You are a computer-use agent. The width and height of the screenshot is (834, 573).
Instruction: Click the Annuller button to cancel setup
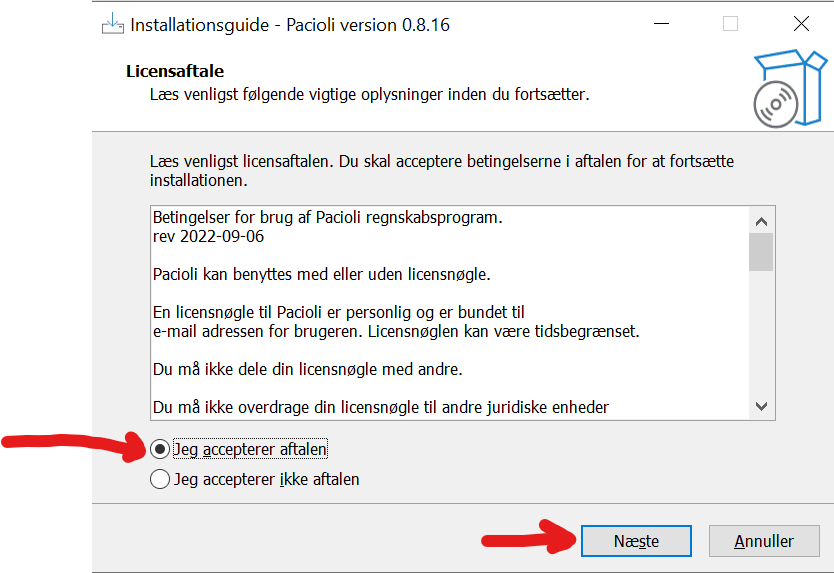pyautogui.click(x=764, y=541)
